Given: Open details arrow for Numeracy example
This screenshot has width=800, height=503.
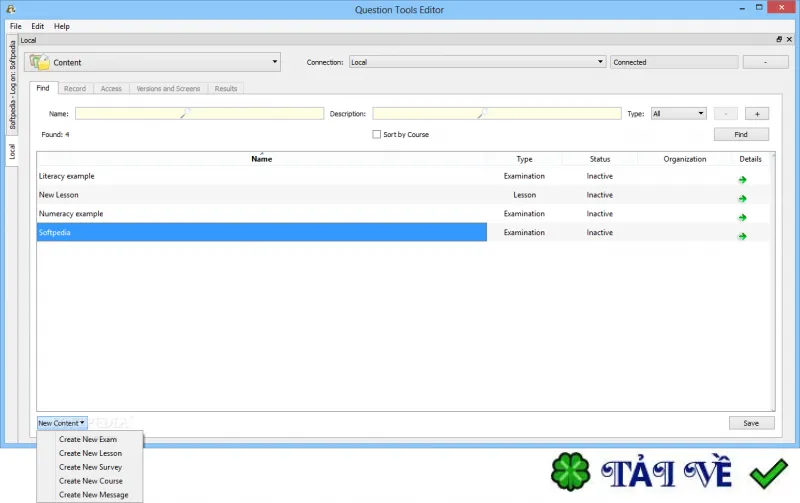Looking at the screenshot, I should 742,217.
